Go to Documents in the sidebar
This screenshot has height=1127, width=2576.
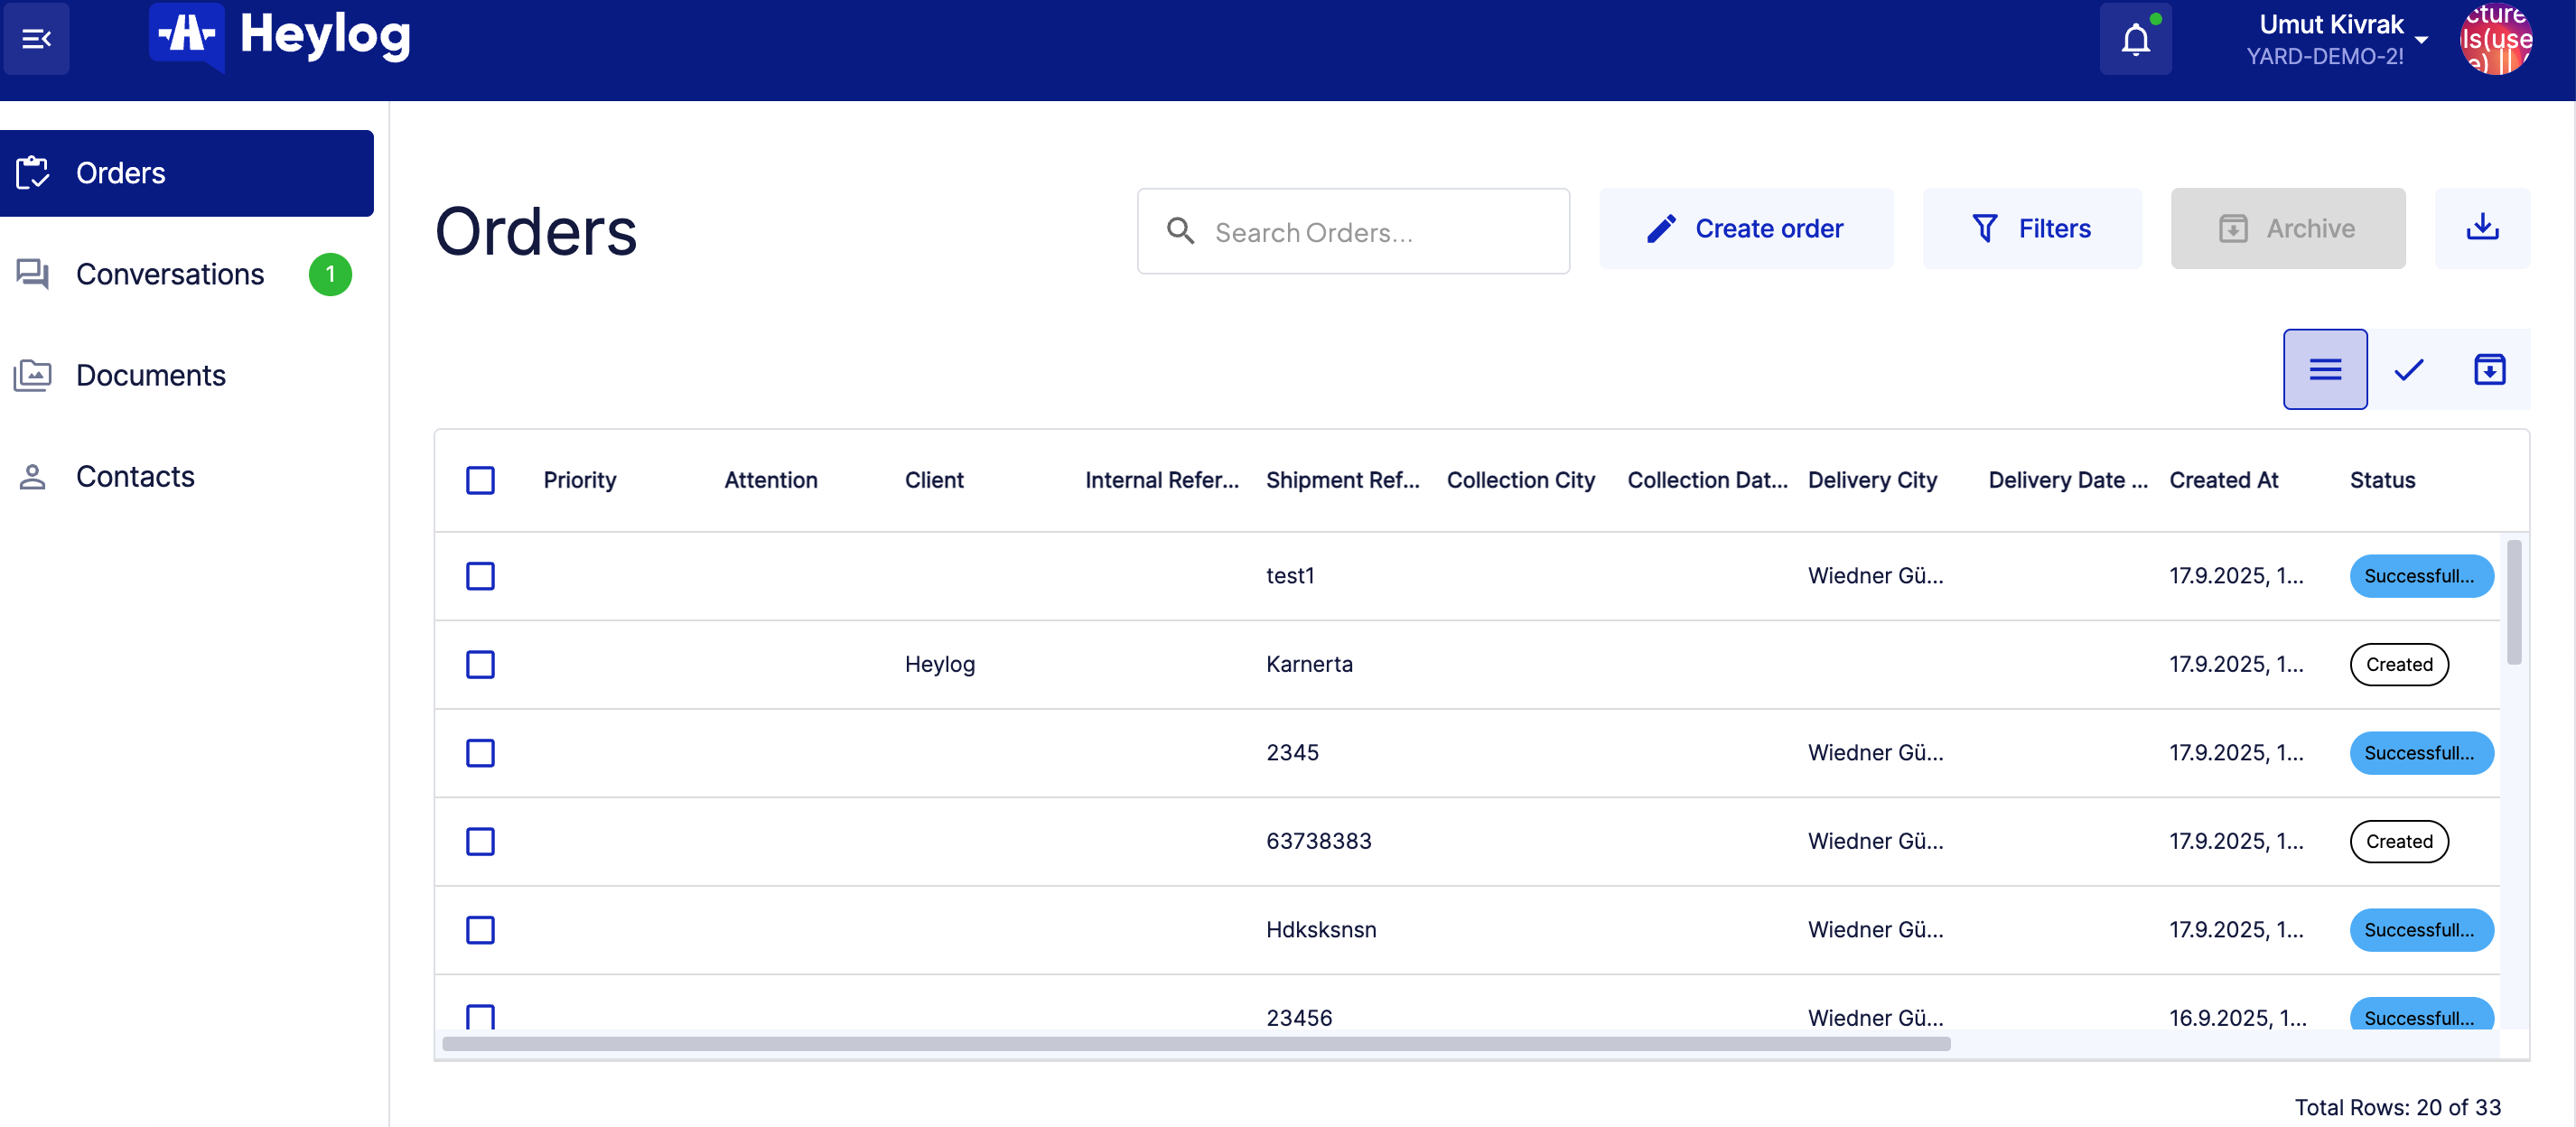pyautogui.click(x=150, y=375)
